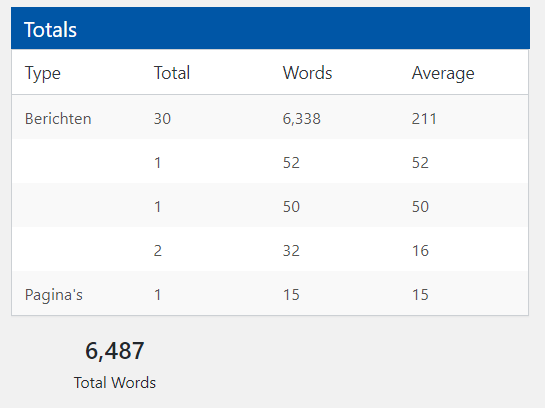Select the Type column header
Image resolution: width=545 pixels, height=408 pixels.
(43, 73)
